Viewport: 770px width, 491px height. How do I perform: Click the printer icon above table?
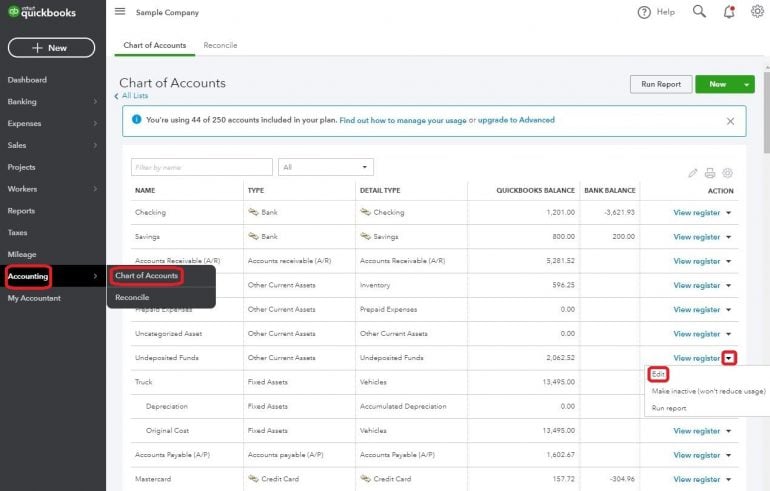pyautogui.click(x=710, y=173)
